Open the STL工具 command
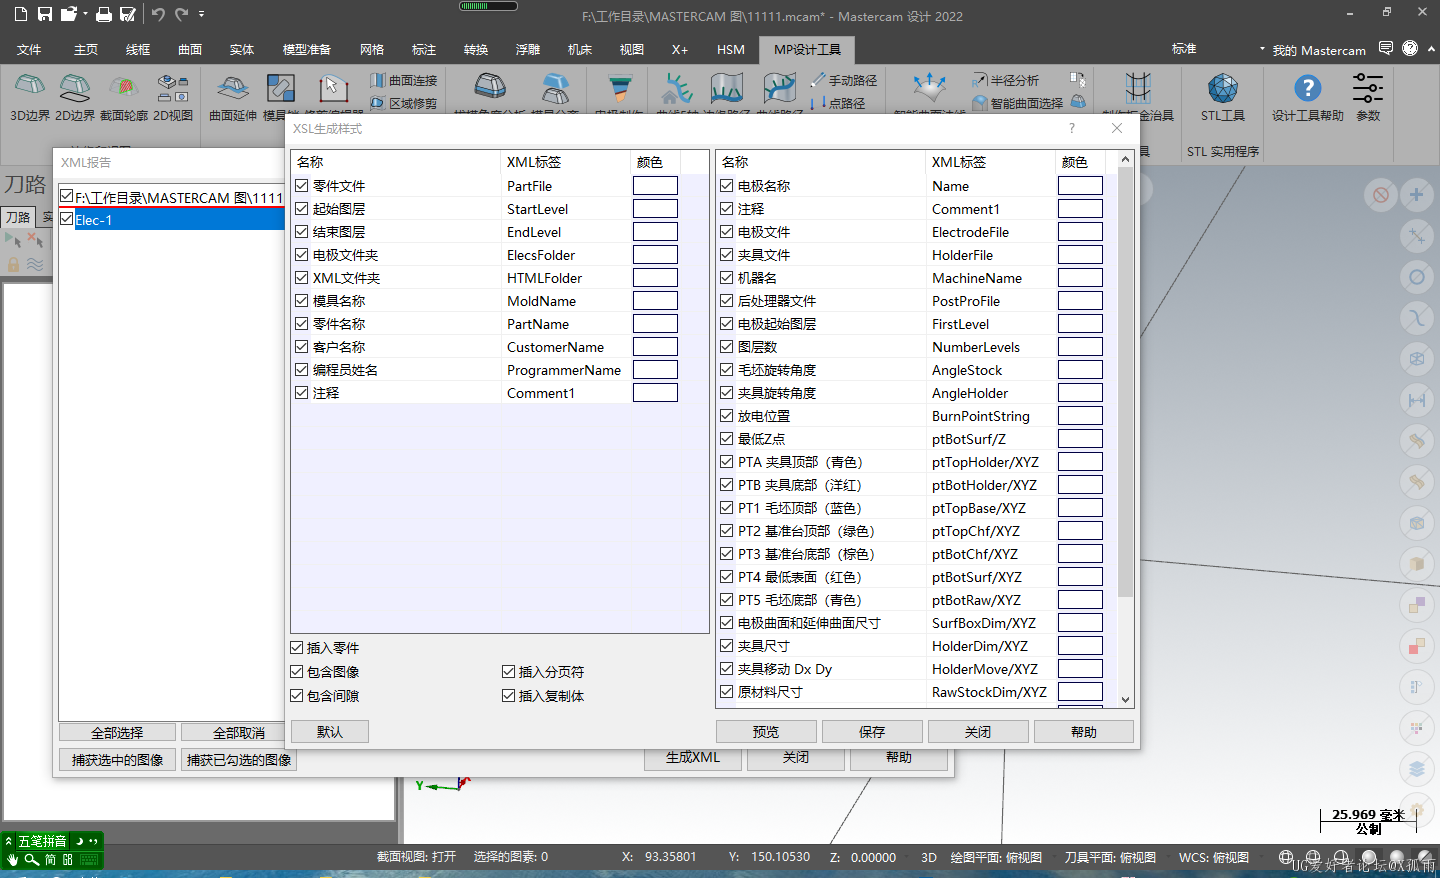Image resolution: width=1440 pixels, height=878 pixels. click(x=1223, y=98)
